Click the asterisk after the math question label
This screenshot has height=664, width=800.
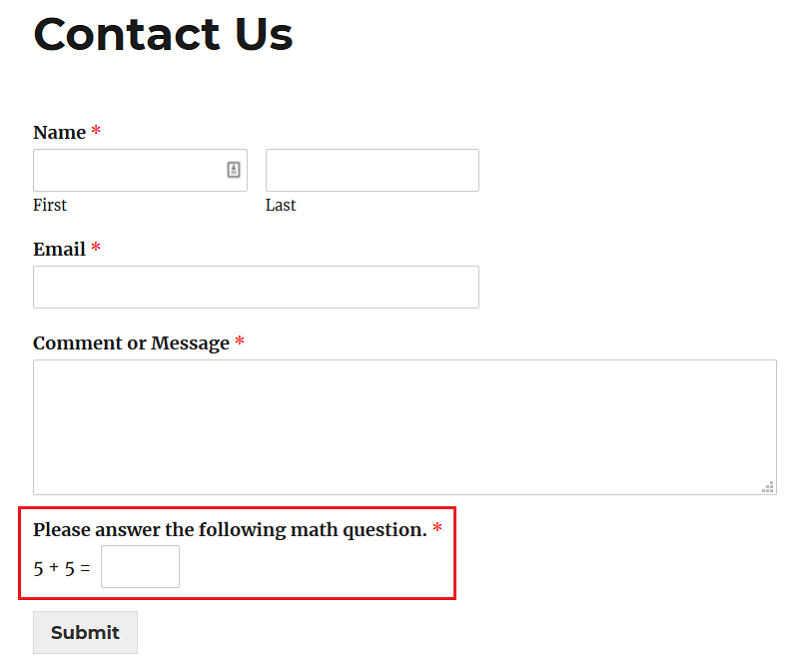(x=437, y=527)
